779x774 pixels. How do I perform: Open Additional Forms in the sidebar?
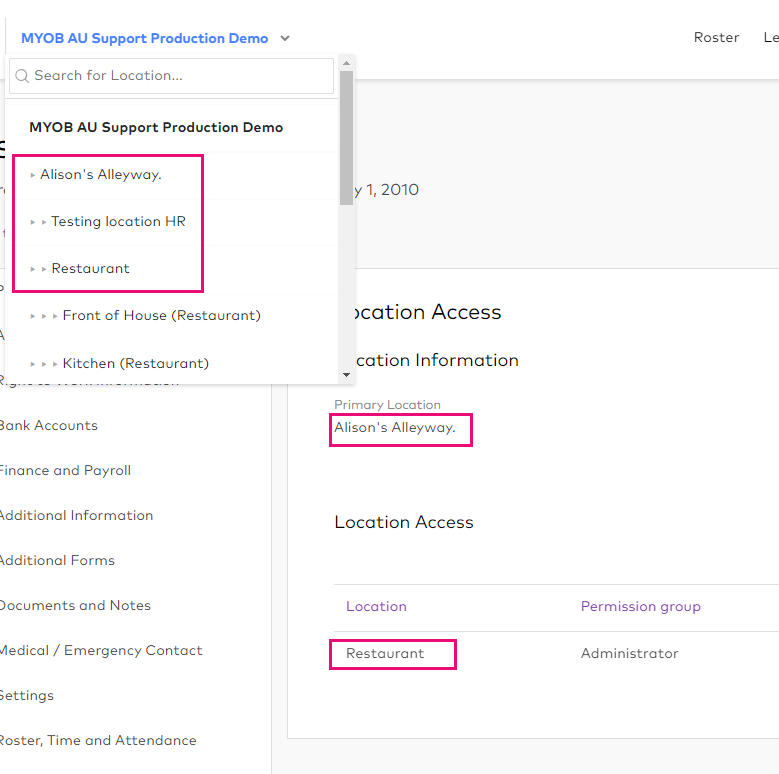click(57, 561)
